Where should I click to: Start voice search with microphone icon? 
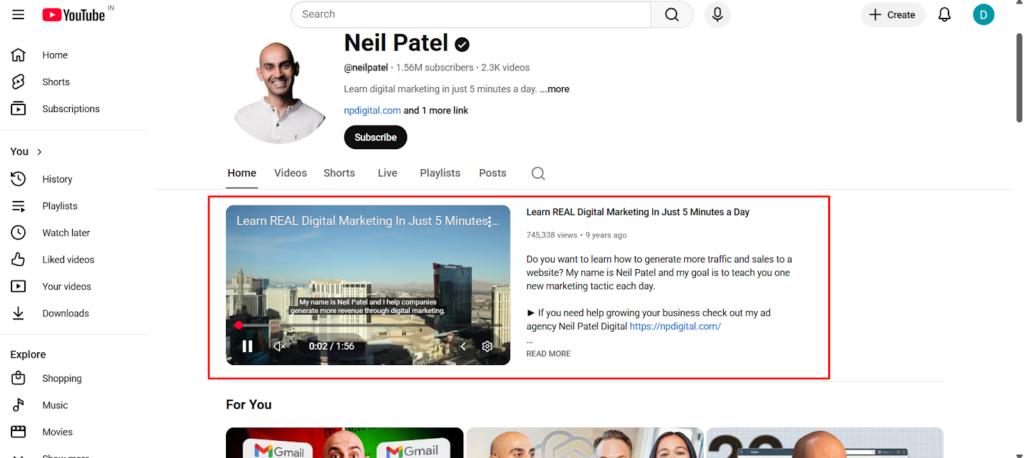[x=717, y=14]
